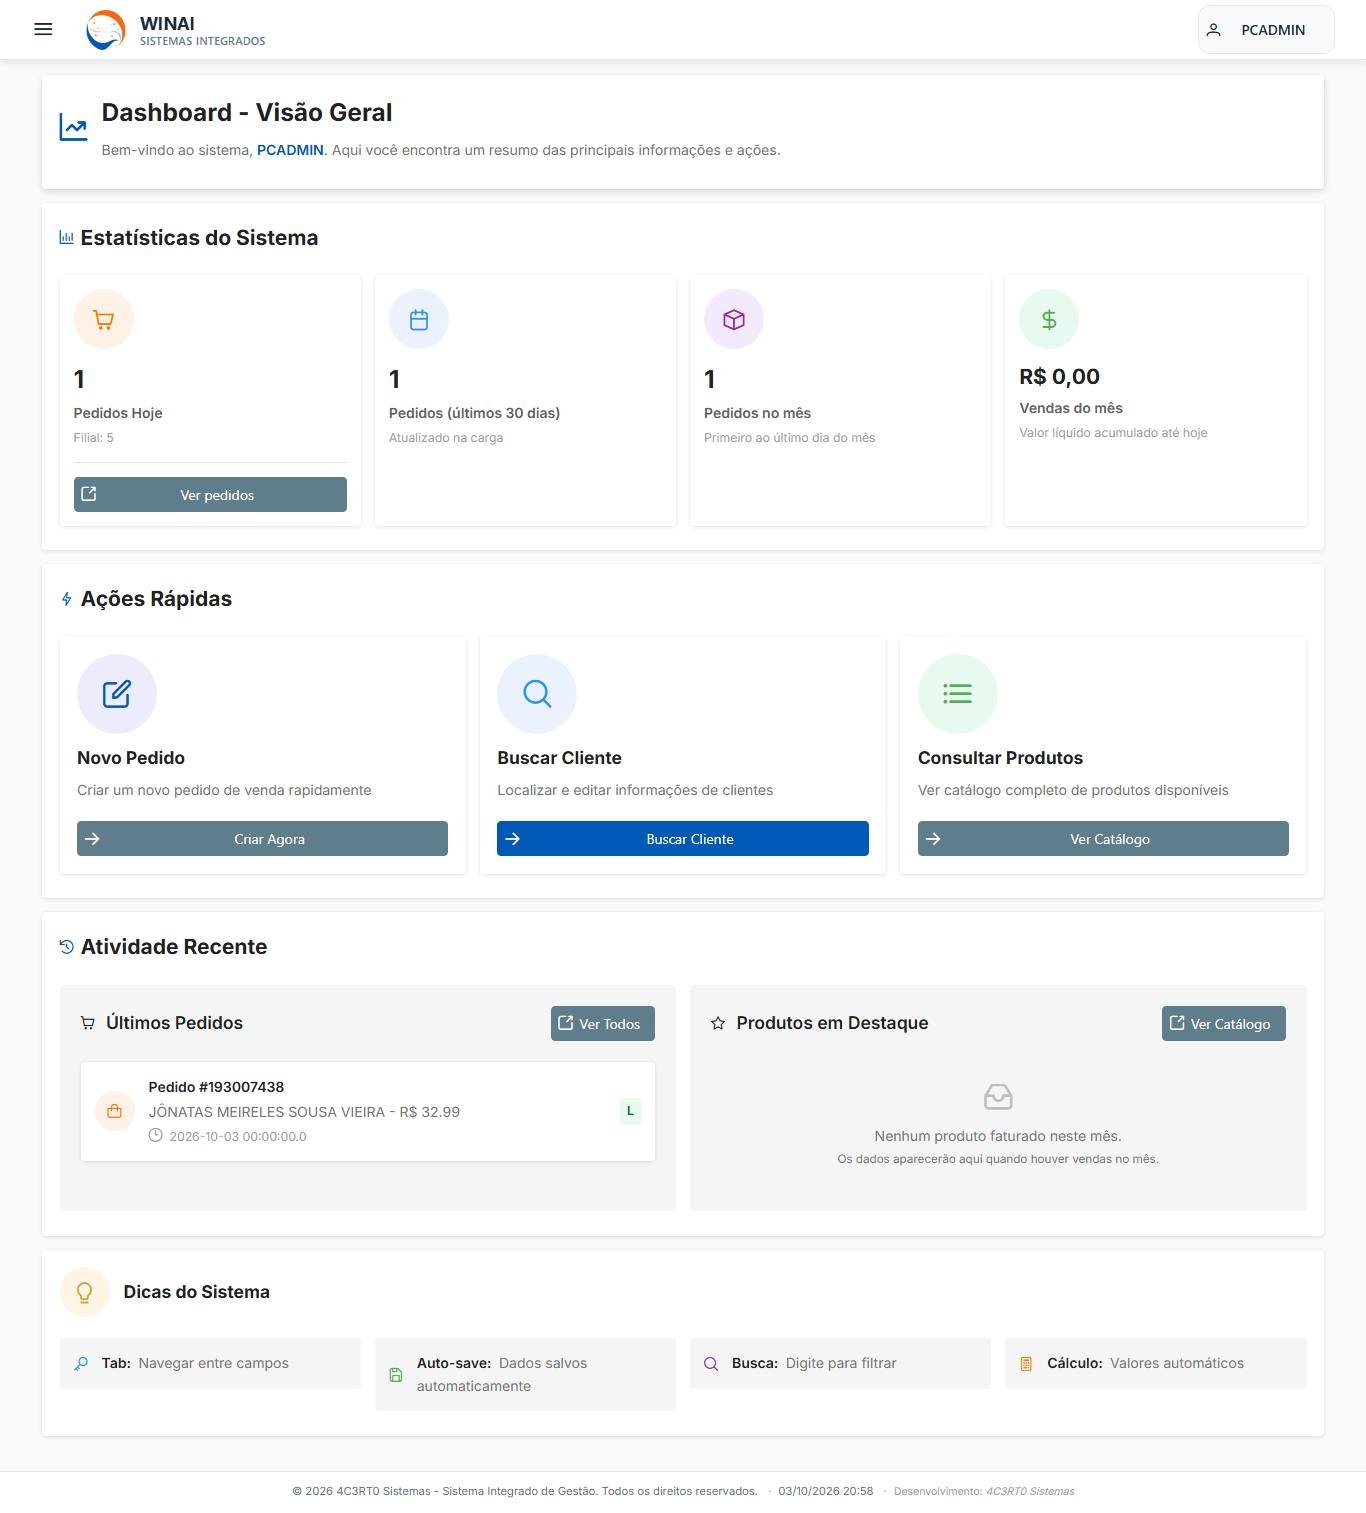Click the green L status badge
The image size is (1366, 1513).
coord(630,1111)
